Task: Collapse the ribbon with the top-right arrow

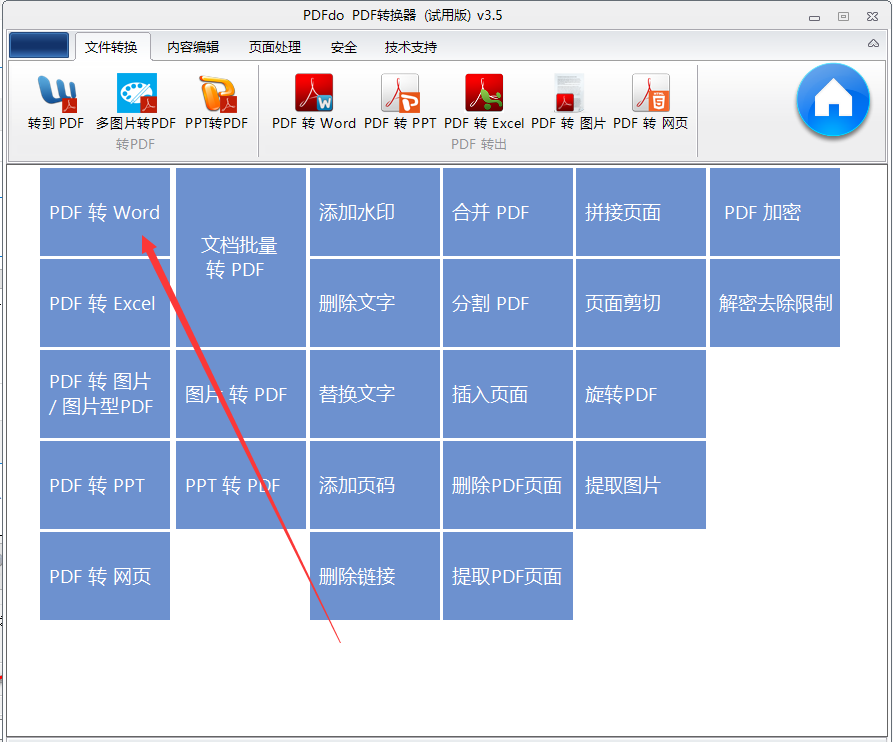Action: pos(873,45)
